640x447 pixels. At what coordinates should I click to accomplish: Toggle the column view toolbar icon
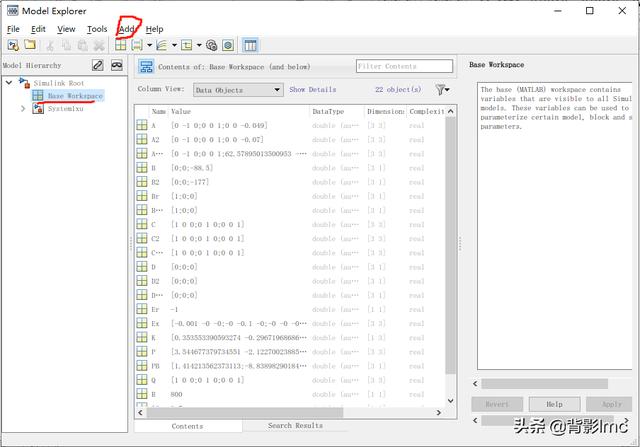(250, 45)
